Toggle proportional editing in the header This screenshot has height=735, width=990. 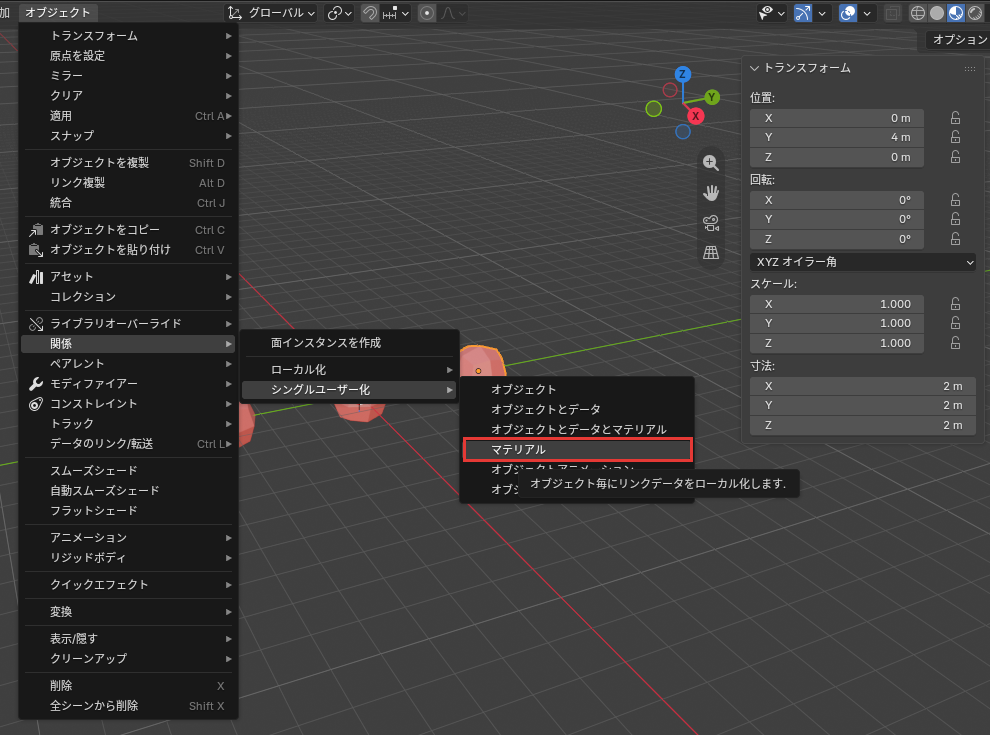pyautogui.click(x=427, y=13)
